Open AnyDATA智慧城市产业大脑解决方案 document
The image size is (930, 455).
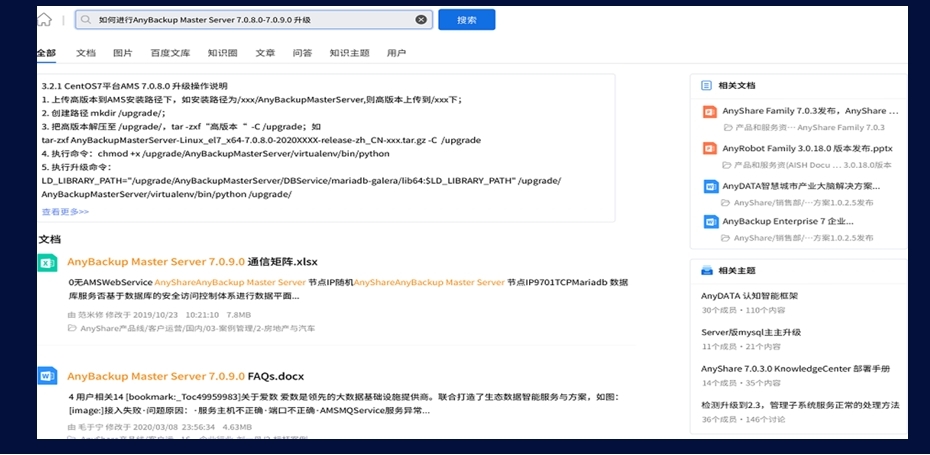click(801, 186)
